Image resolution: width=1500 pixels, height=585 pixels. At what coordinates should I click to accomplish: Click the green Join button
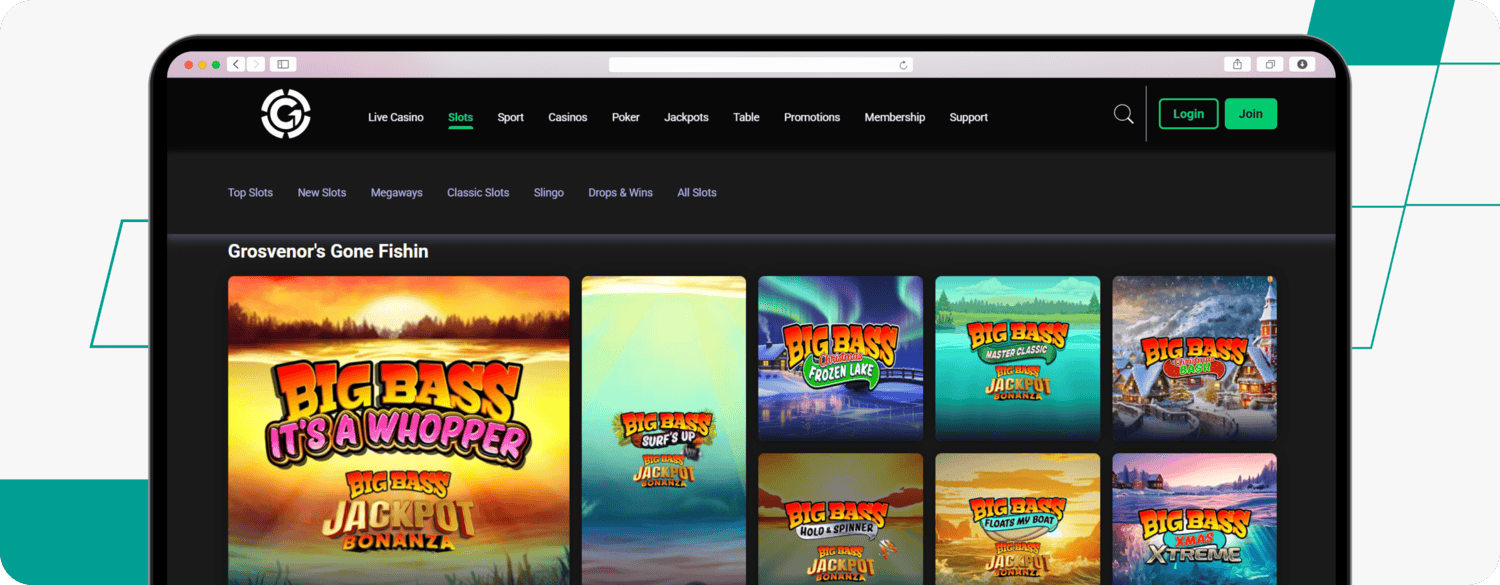[1251, 114]
